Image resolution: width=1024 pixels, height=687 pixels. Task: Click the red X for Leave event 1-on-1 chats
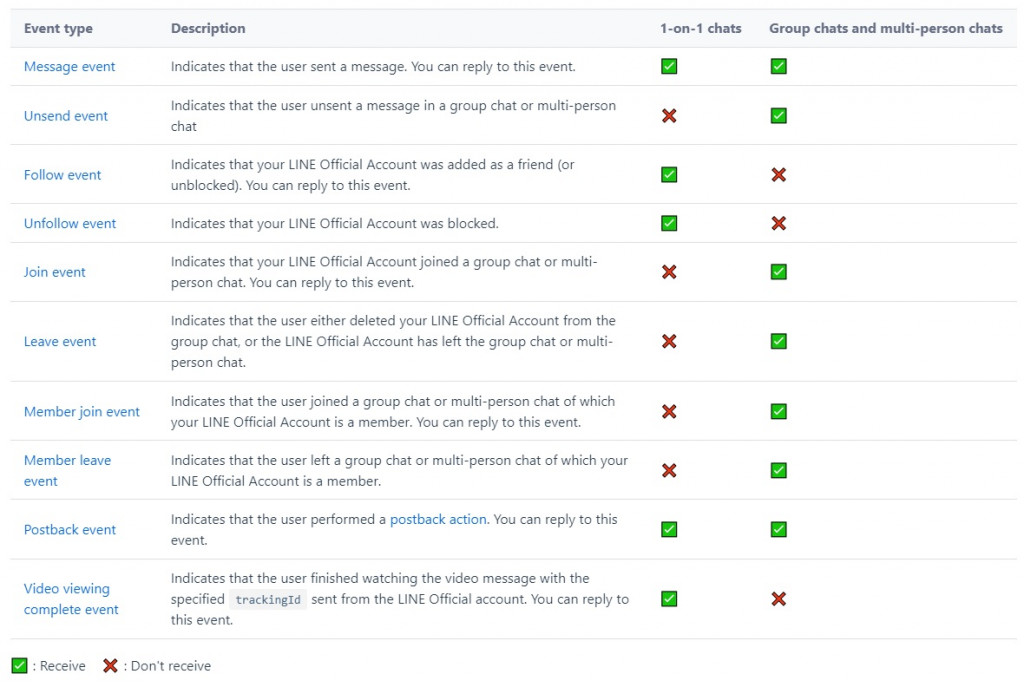(669, 342)
